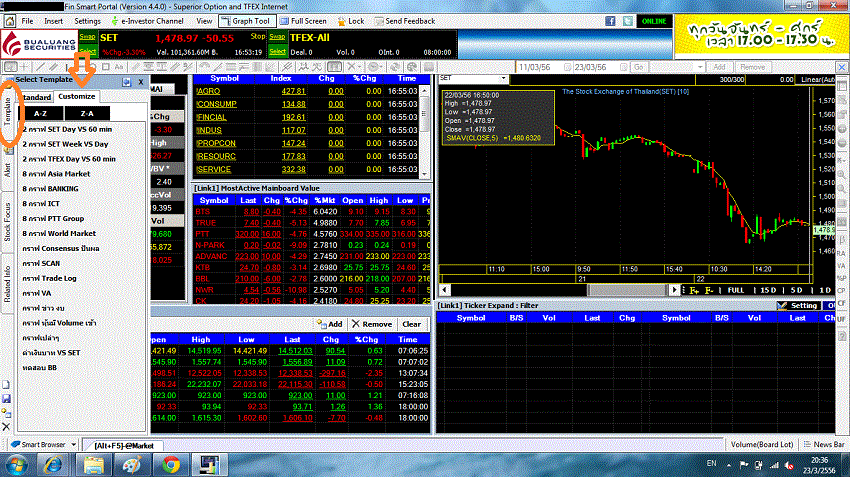Toggle the Graph Tool button
Image resolution: width=850 pixels, height=477 pixels.
click(x=246, y=21)
